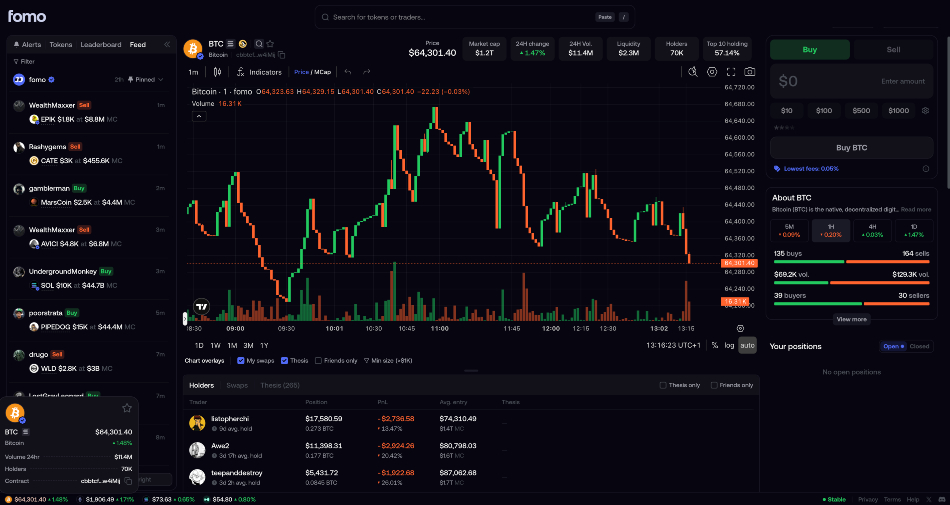Open the clock timezone menu 13:16:23 UTC+1

coord(674,345)
